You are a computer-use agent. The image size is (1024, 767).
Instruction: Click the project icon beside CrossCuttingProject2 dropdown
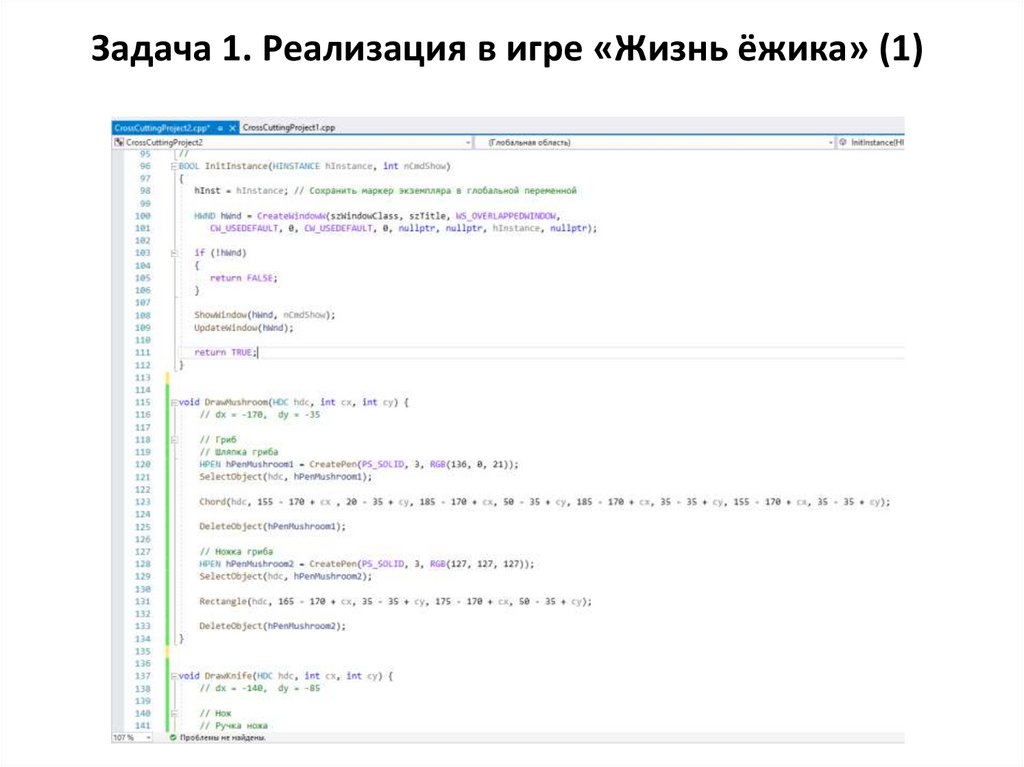(119, 142)
